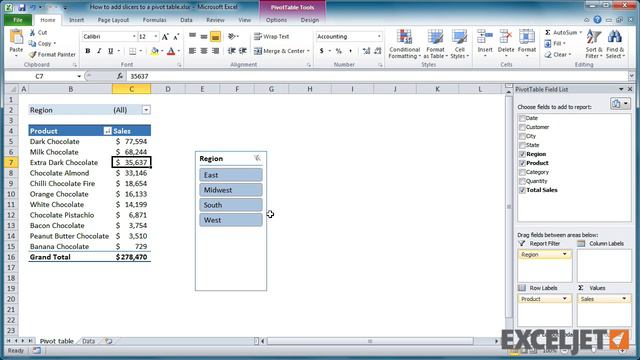The width and height of the screenshot is (640, 360).
Task: Click the Paste icon in Clipboard group
Action: [16, 38]
